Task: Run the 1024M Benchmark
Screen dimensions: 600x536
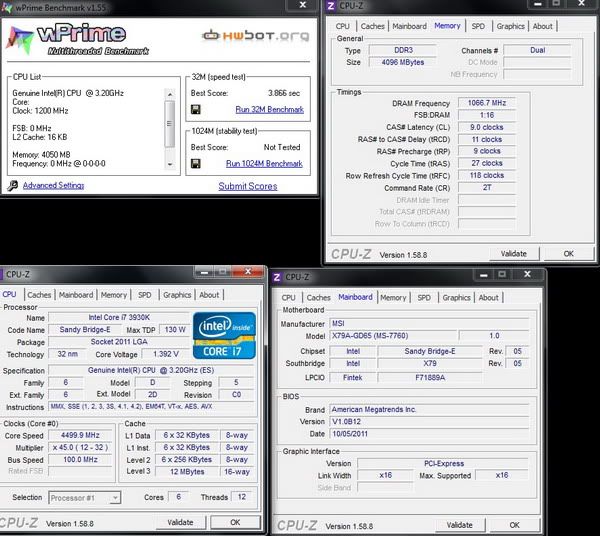Action: pos(264,164)
